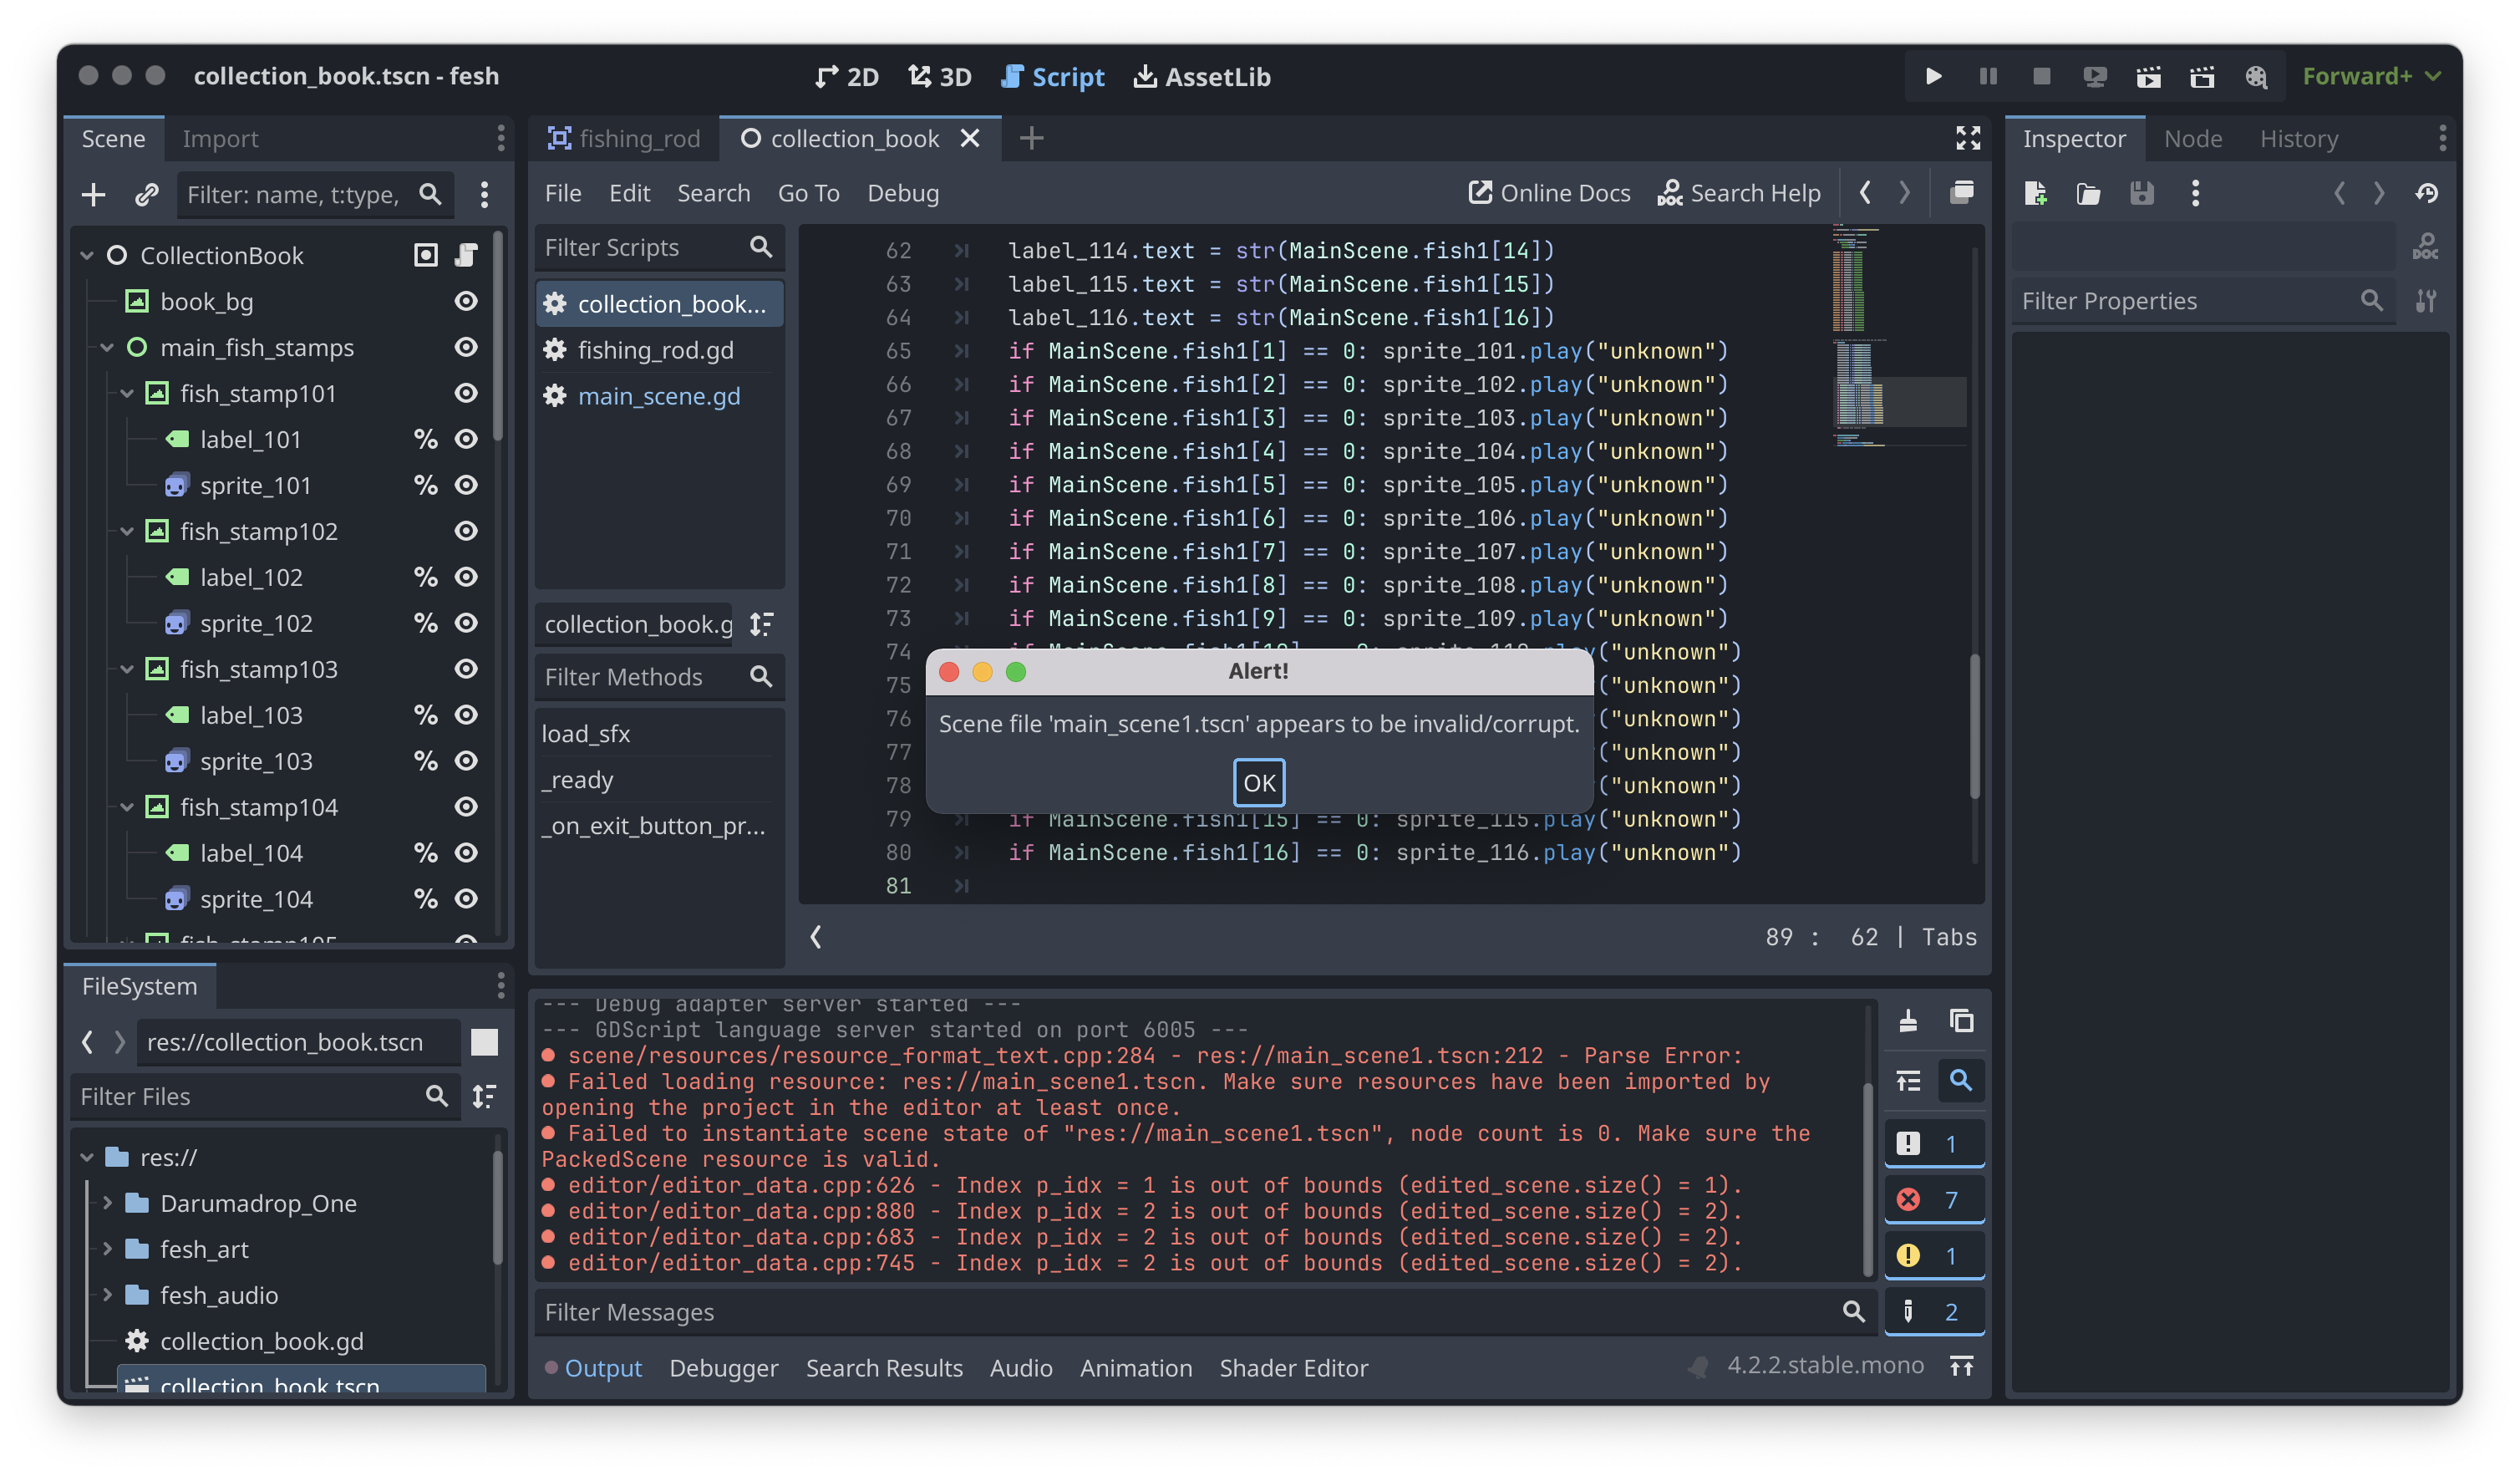Toggle visibility of label_101
Image resolution: width=2520 pixels, height=1476 pixels.
(x=466, y=439)
